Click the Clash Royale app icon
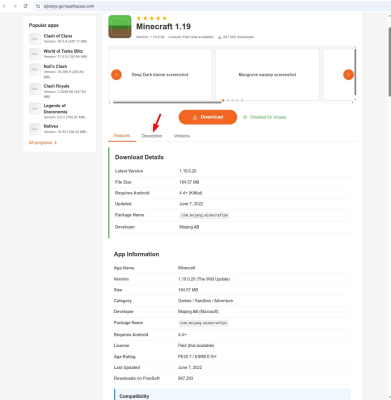391x400 pixels. pos(35,89)
